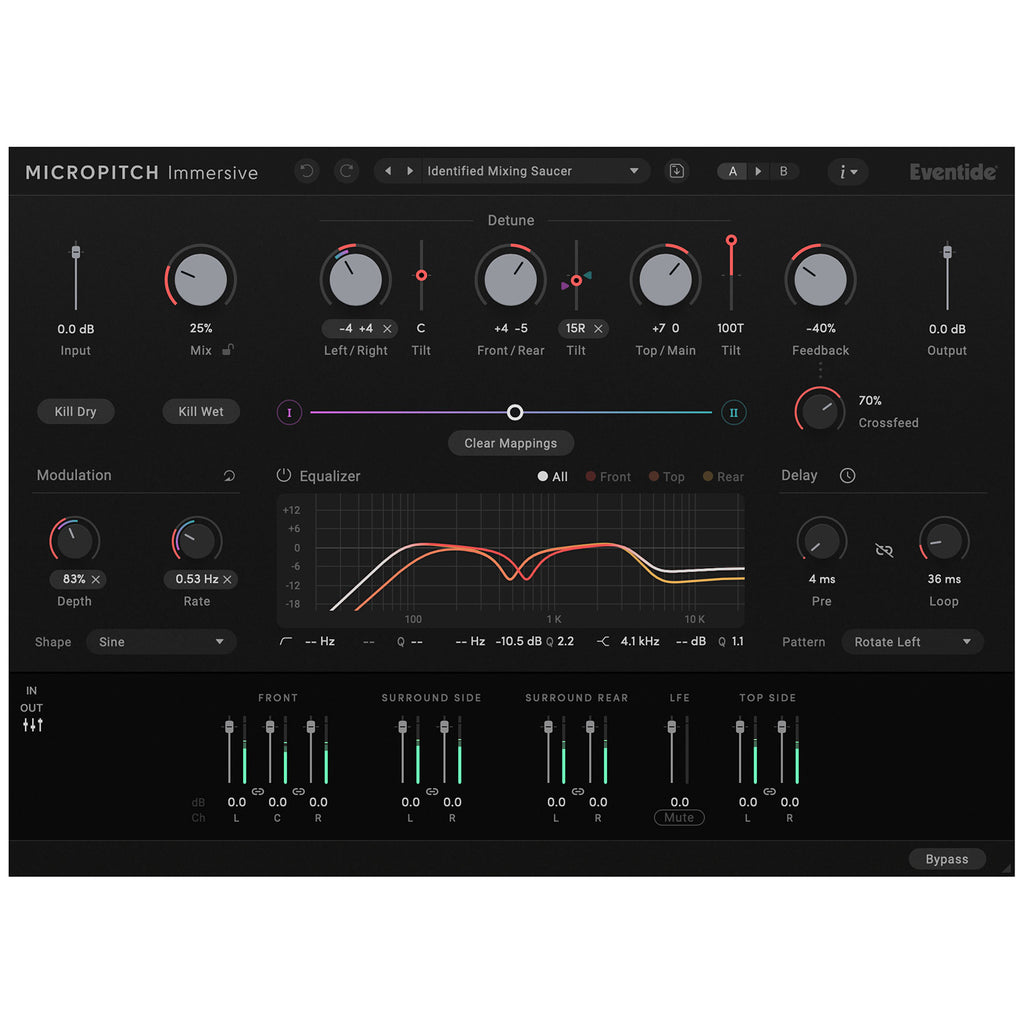Select the Rear EQ group
This screenshot has width=1024, height=1024.
pos(723,477)
